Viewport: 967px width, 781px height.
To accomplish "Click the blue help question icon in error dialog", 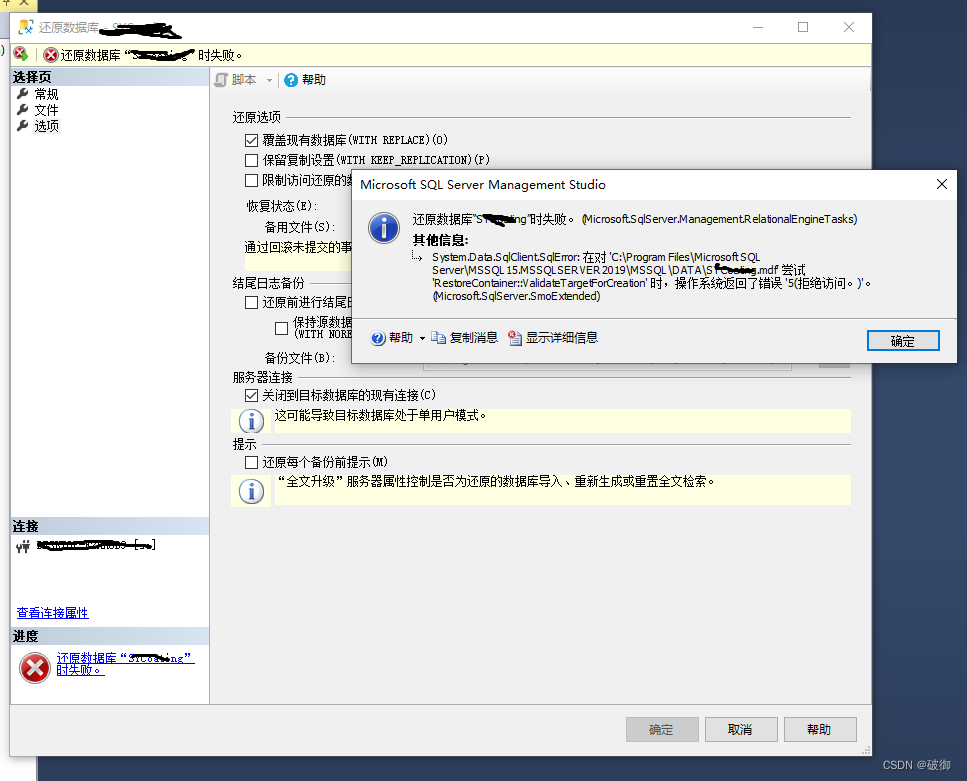I will (377, 338).
